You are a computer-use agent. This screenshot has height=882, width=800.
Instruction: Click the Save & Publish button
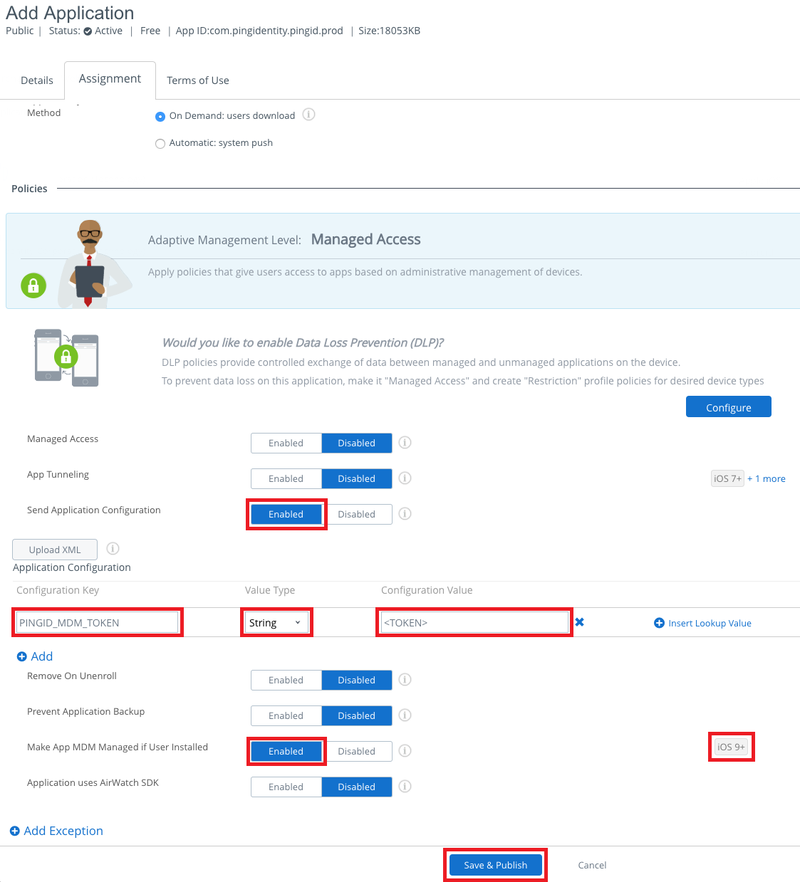click(x=495, y=865)
